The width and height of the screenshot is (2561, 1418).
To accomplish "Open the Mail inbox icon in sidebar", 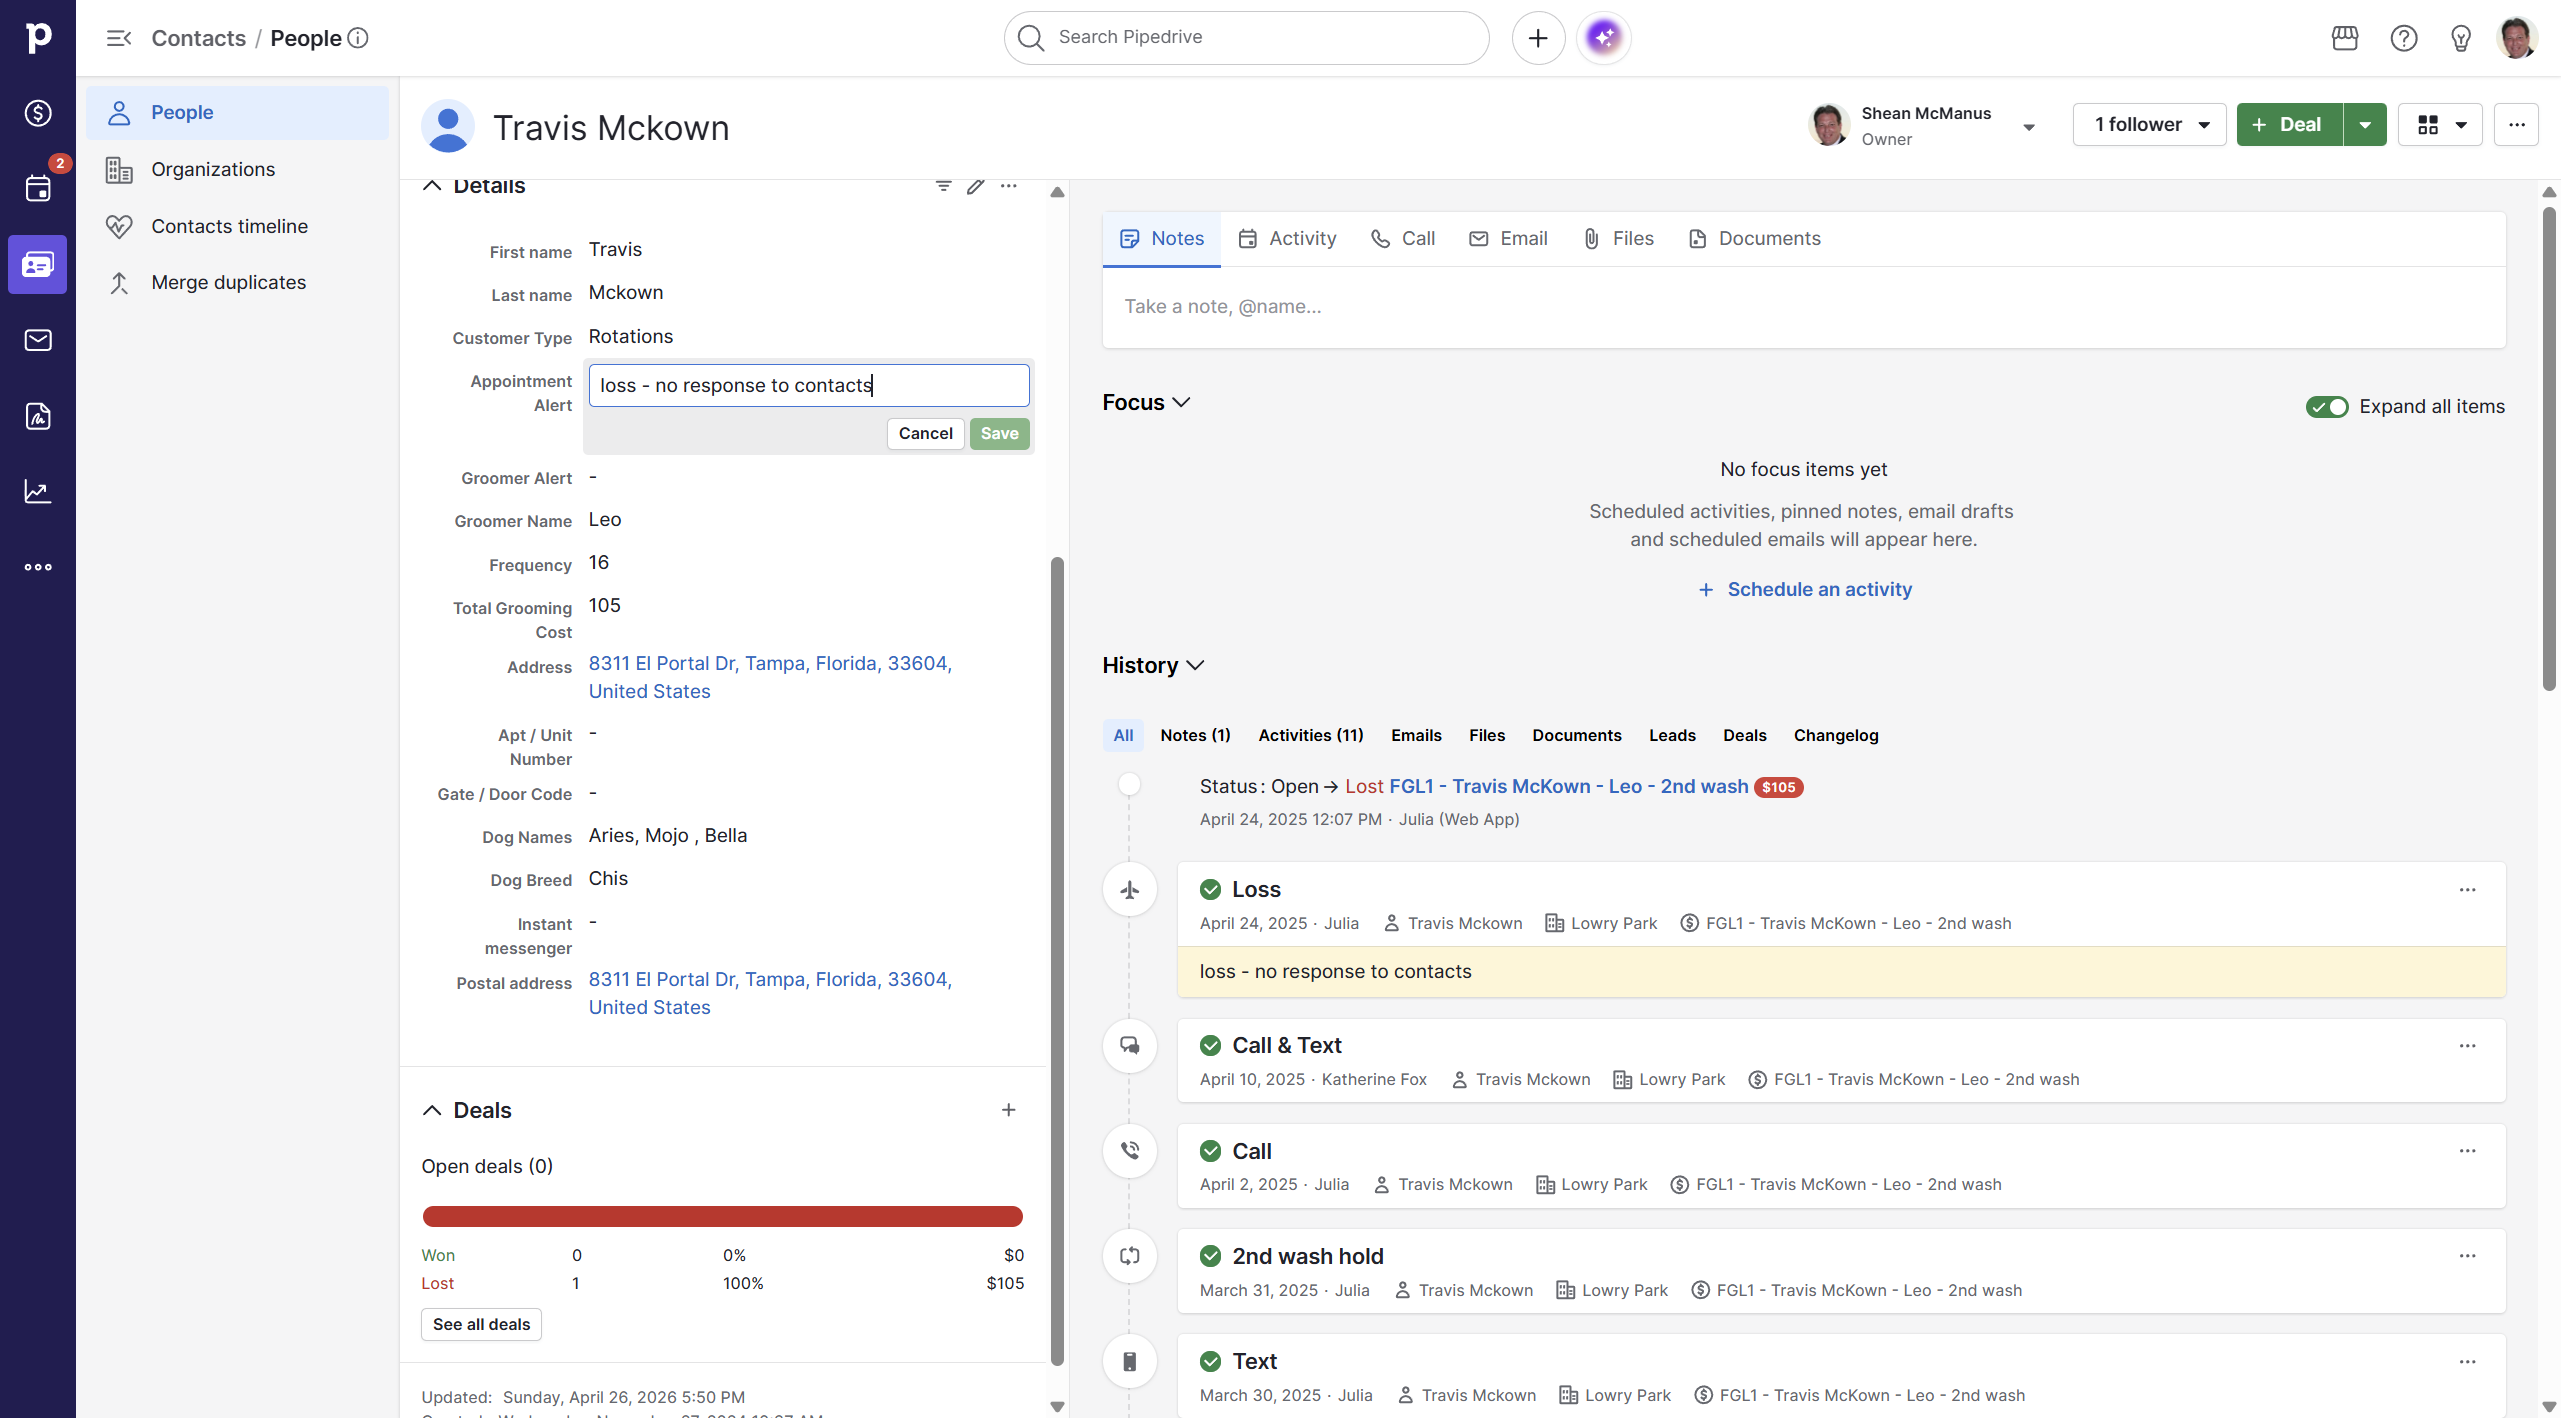I will (38, 340).
